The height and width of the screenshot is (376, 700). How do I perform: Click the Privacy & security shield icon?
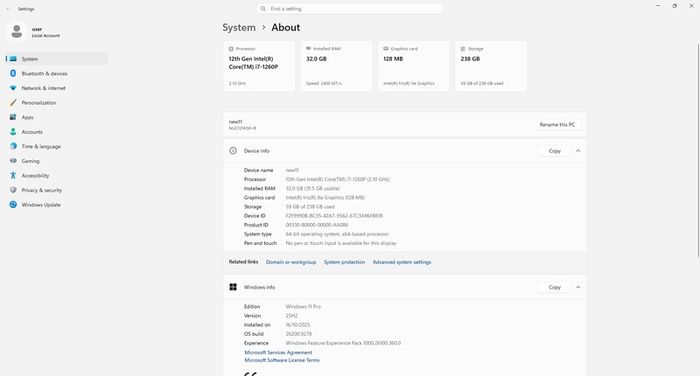13,190
